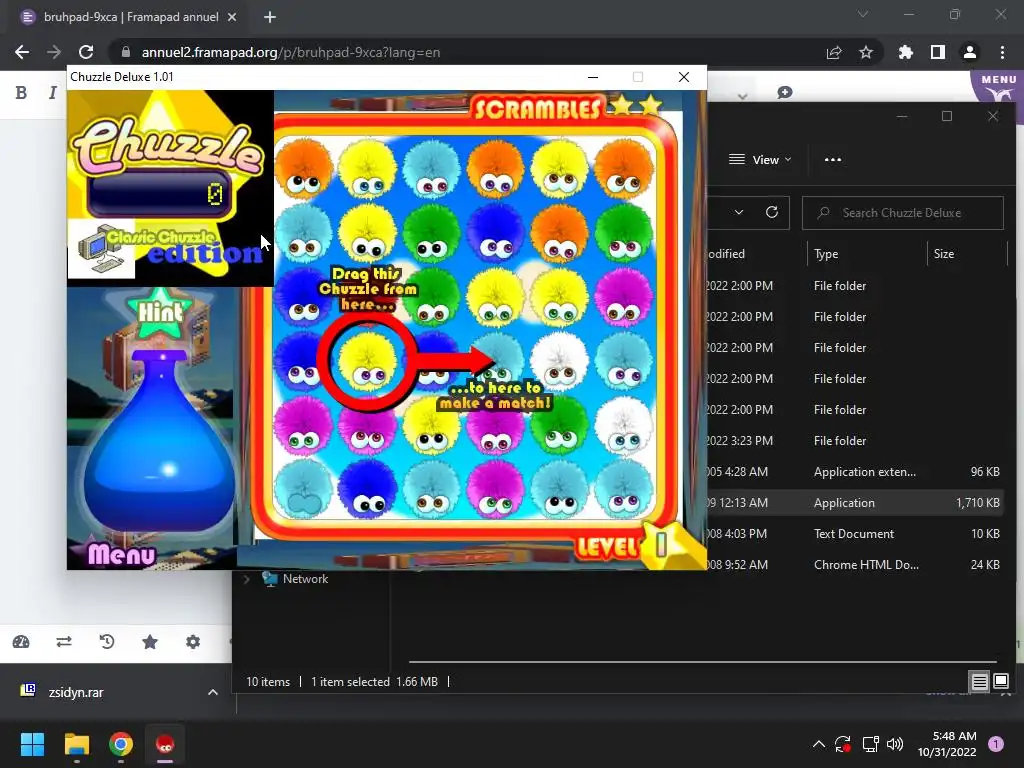Open the notification center badge
The image size is (1024, 768).
point(996,744)
